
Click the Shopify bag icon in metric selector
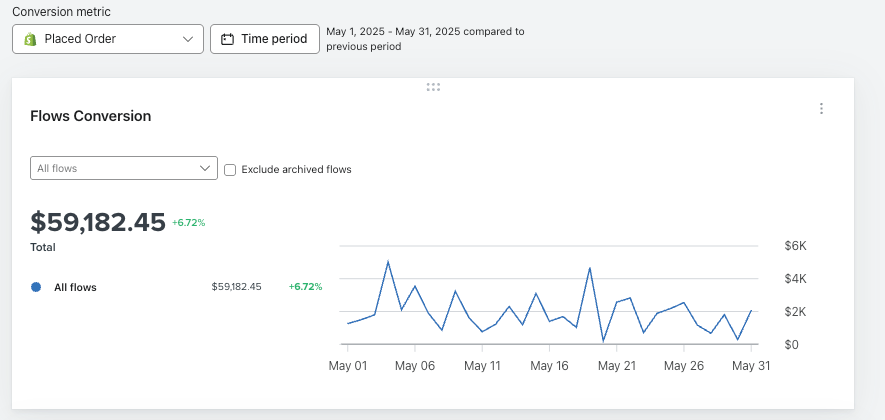(x=30, y=39)
